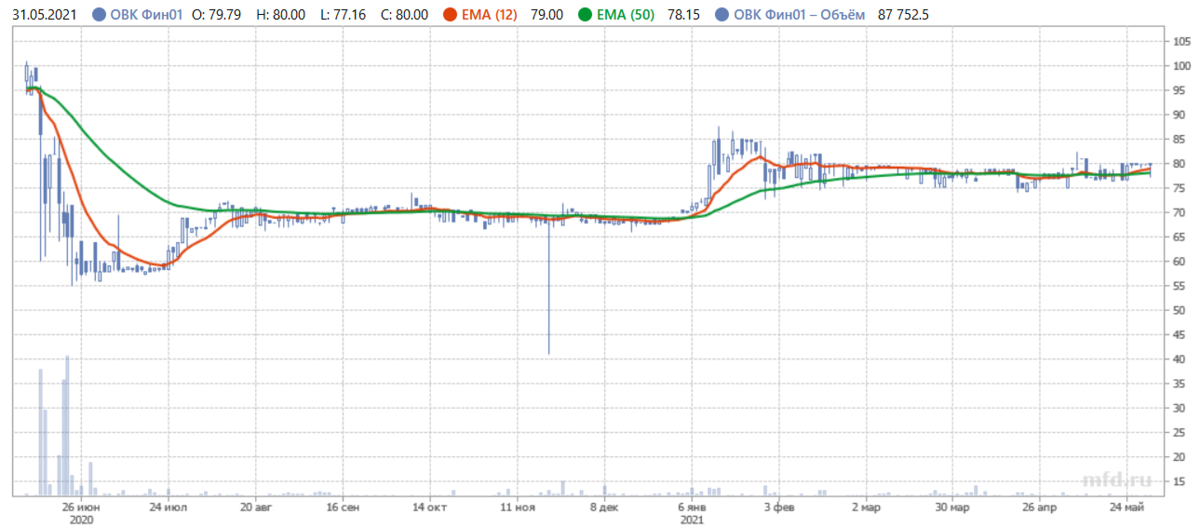
Task: Click the 15 price axis label
Action: pyautogui.click(x=1179, y=482)
